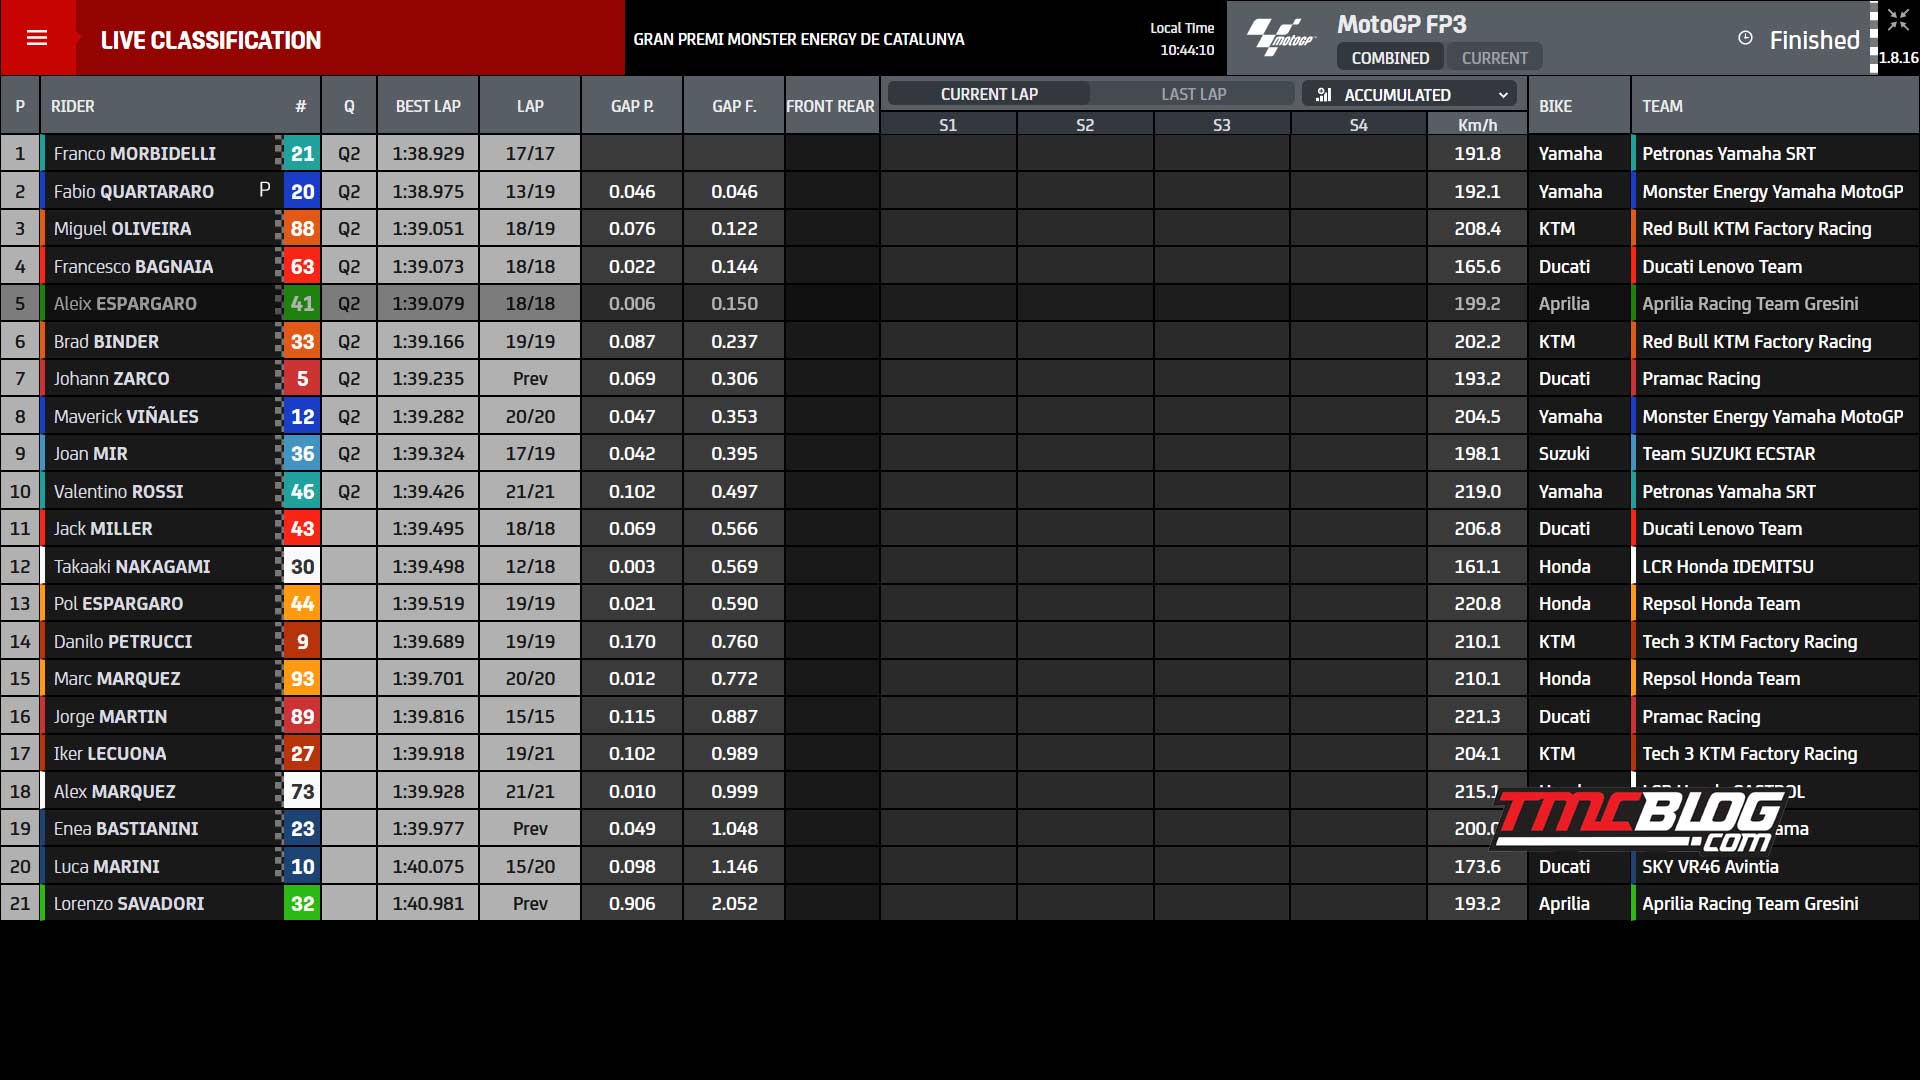The height and width of the screenshot is (1080, 1920).
Task: Exit fullscreen with the collapse icon
Action: 1898,21
